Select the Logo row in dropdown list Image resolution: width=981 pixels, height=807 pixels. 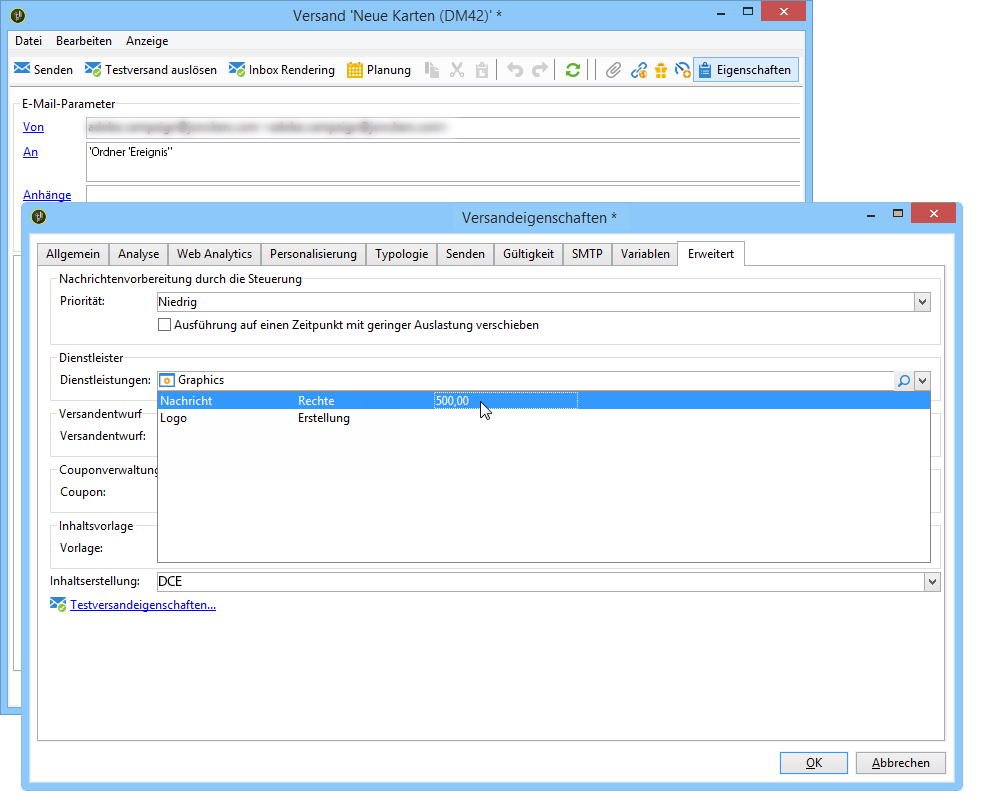pos(543,418)
